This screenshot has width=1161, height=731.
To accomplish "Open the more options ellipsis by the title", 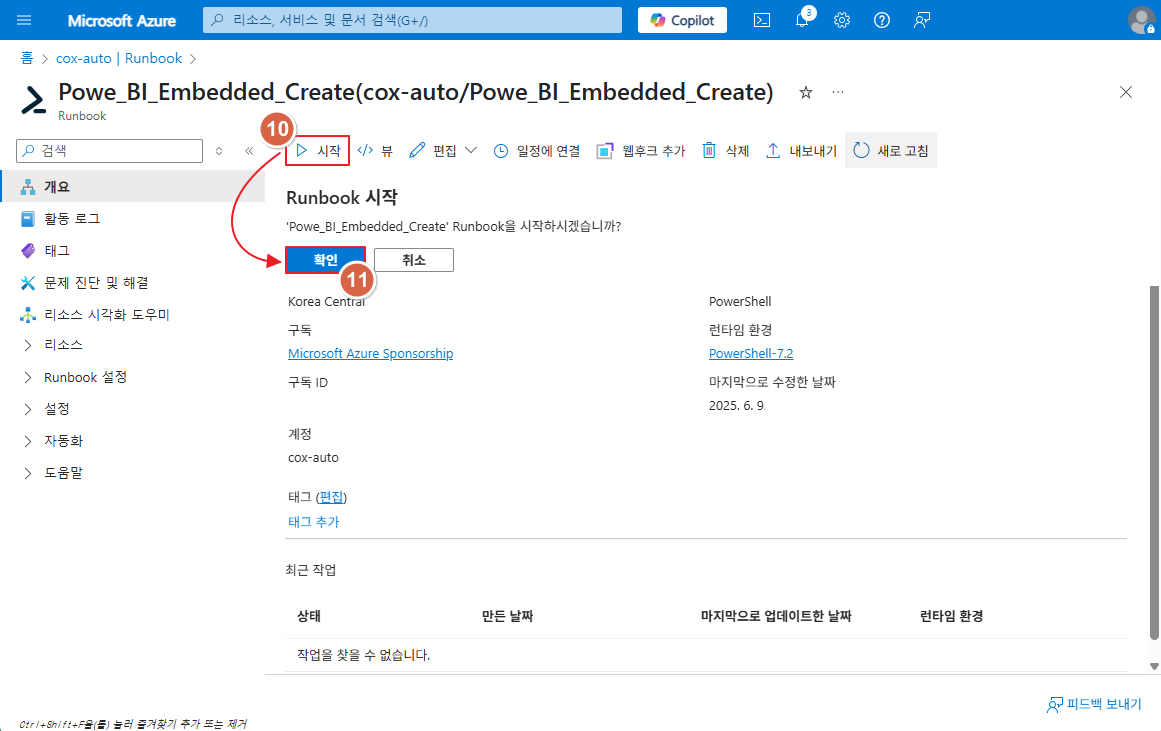I will coord(837,92).
